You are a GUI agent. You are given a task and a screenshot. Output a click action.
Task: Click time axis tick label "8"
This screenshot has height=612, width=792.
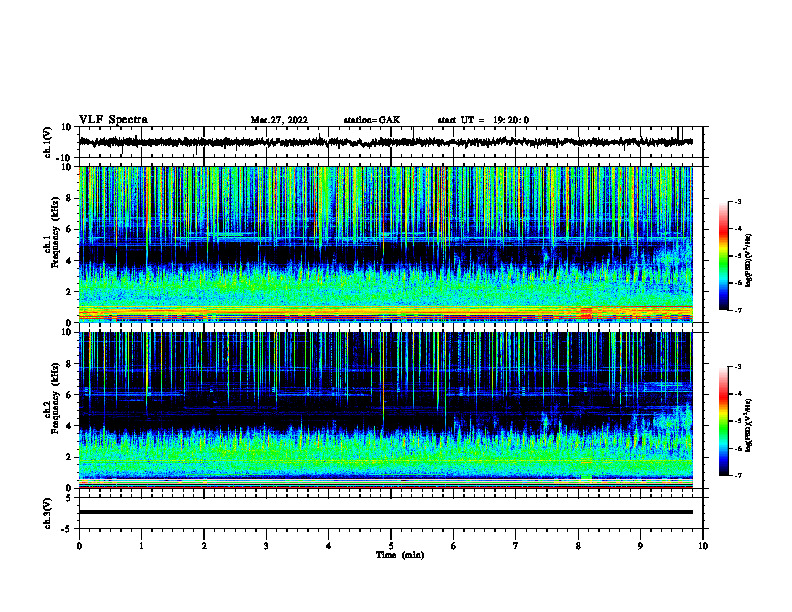click(578, 546)
